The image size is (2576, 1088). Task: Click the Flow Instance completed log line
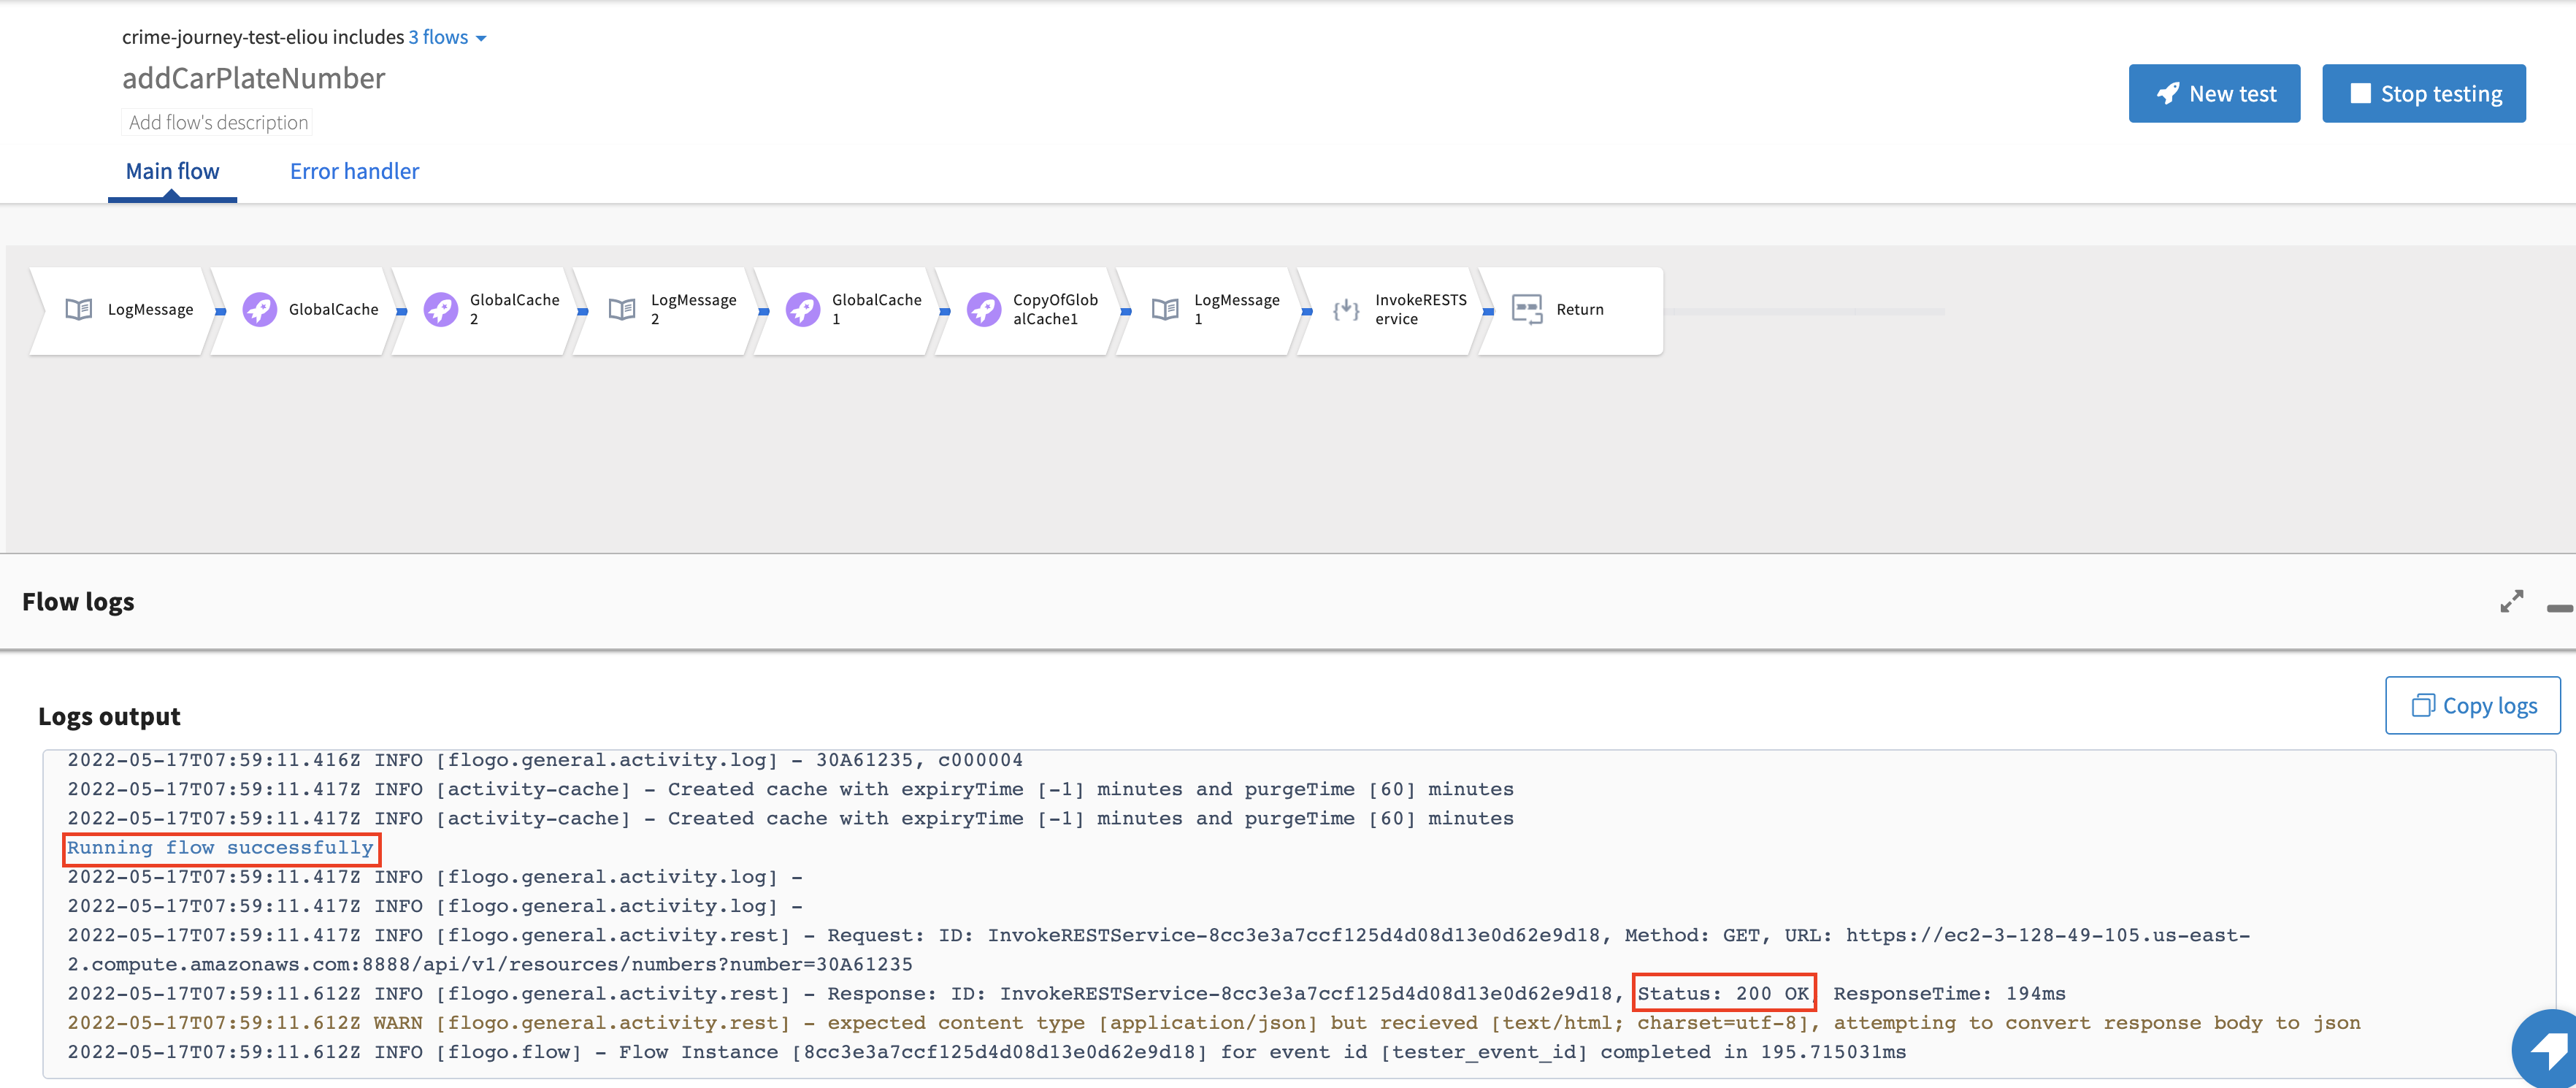[987, 1052]
